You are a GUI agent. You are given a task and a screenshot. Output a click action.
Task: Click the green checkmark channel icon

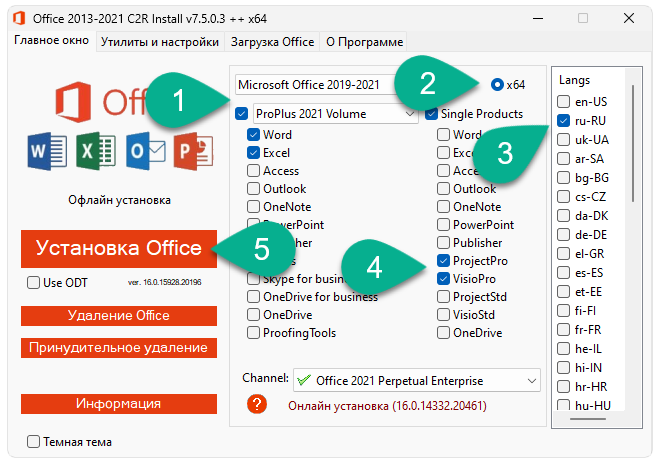303,381
